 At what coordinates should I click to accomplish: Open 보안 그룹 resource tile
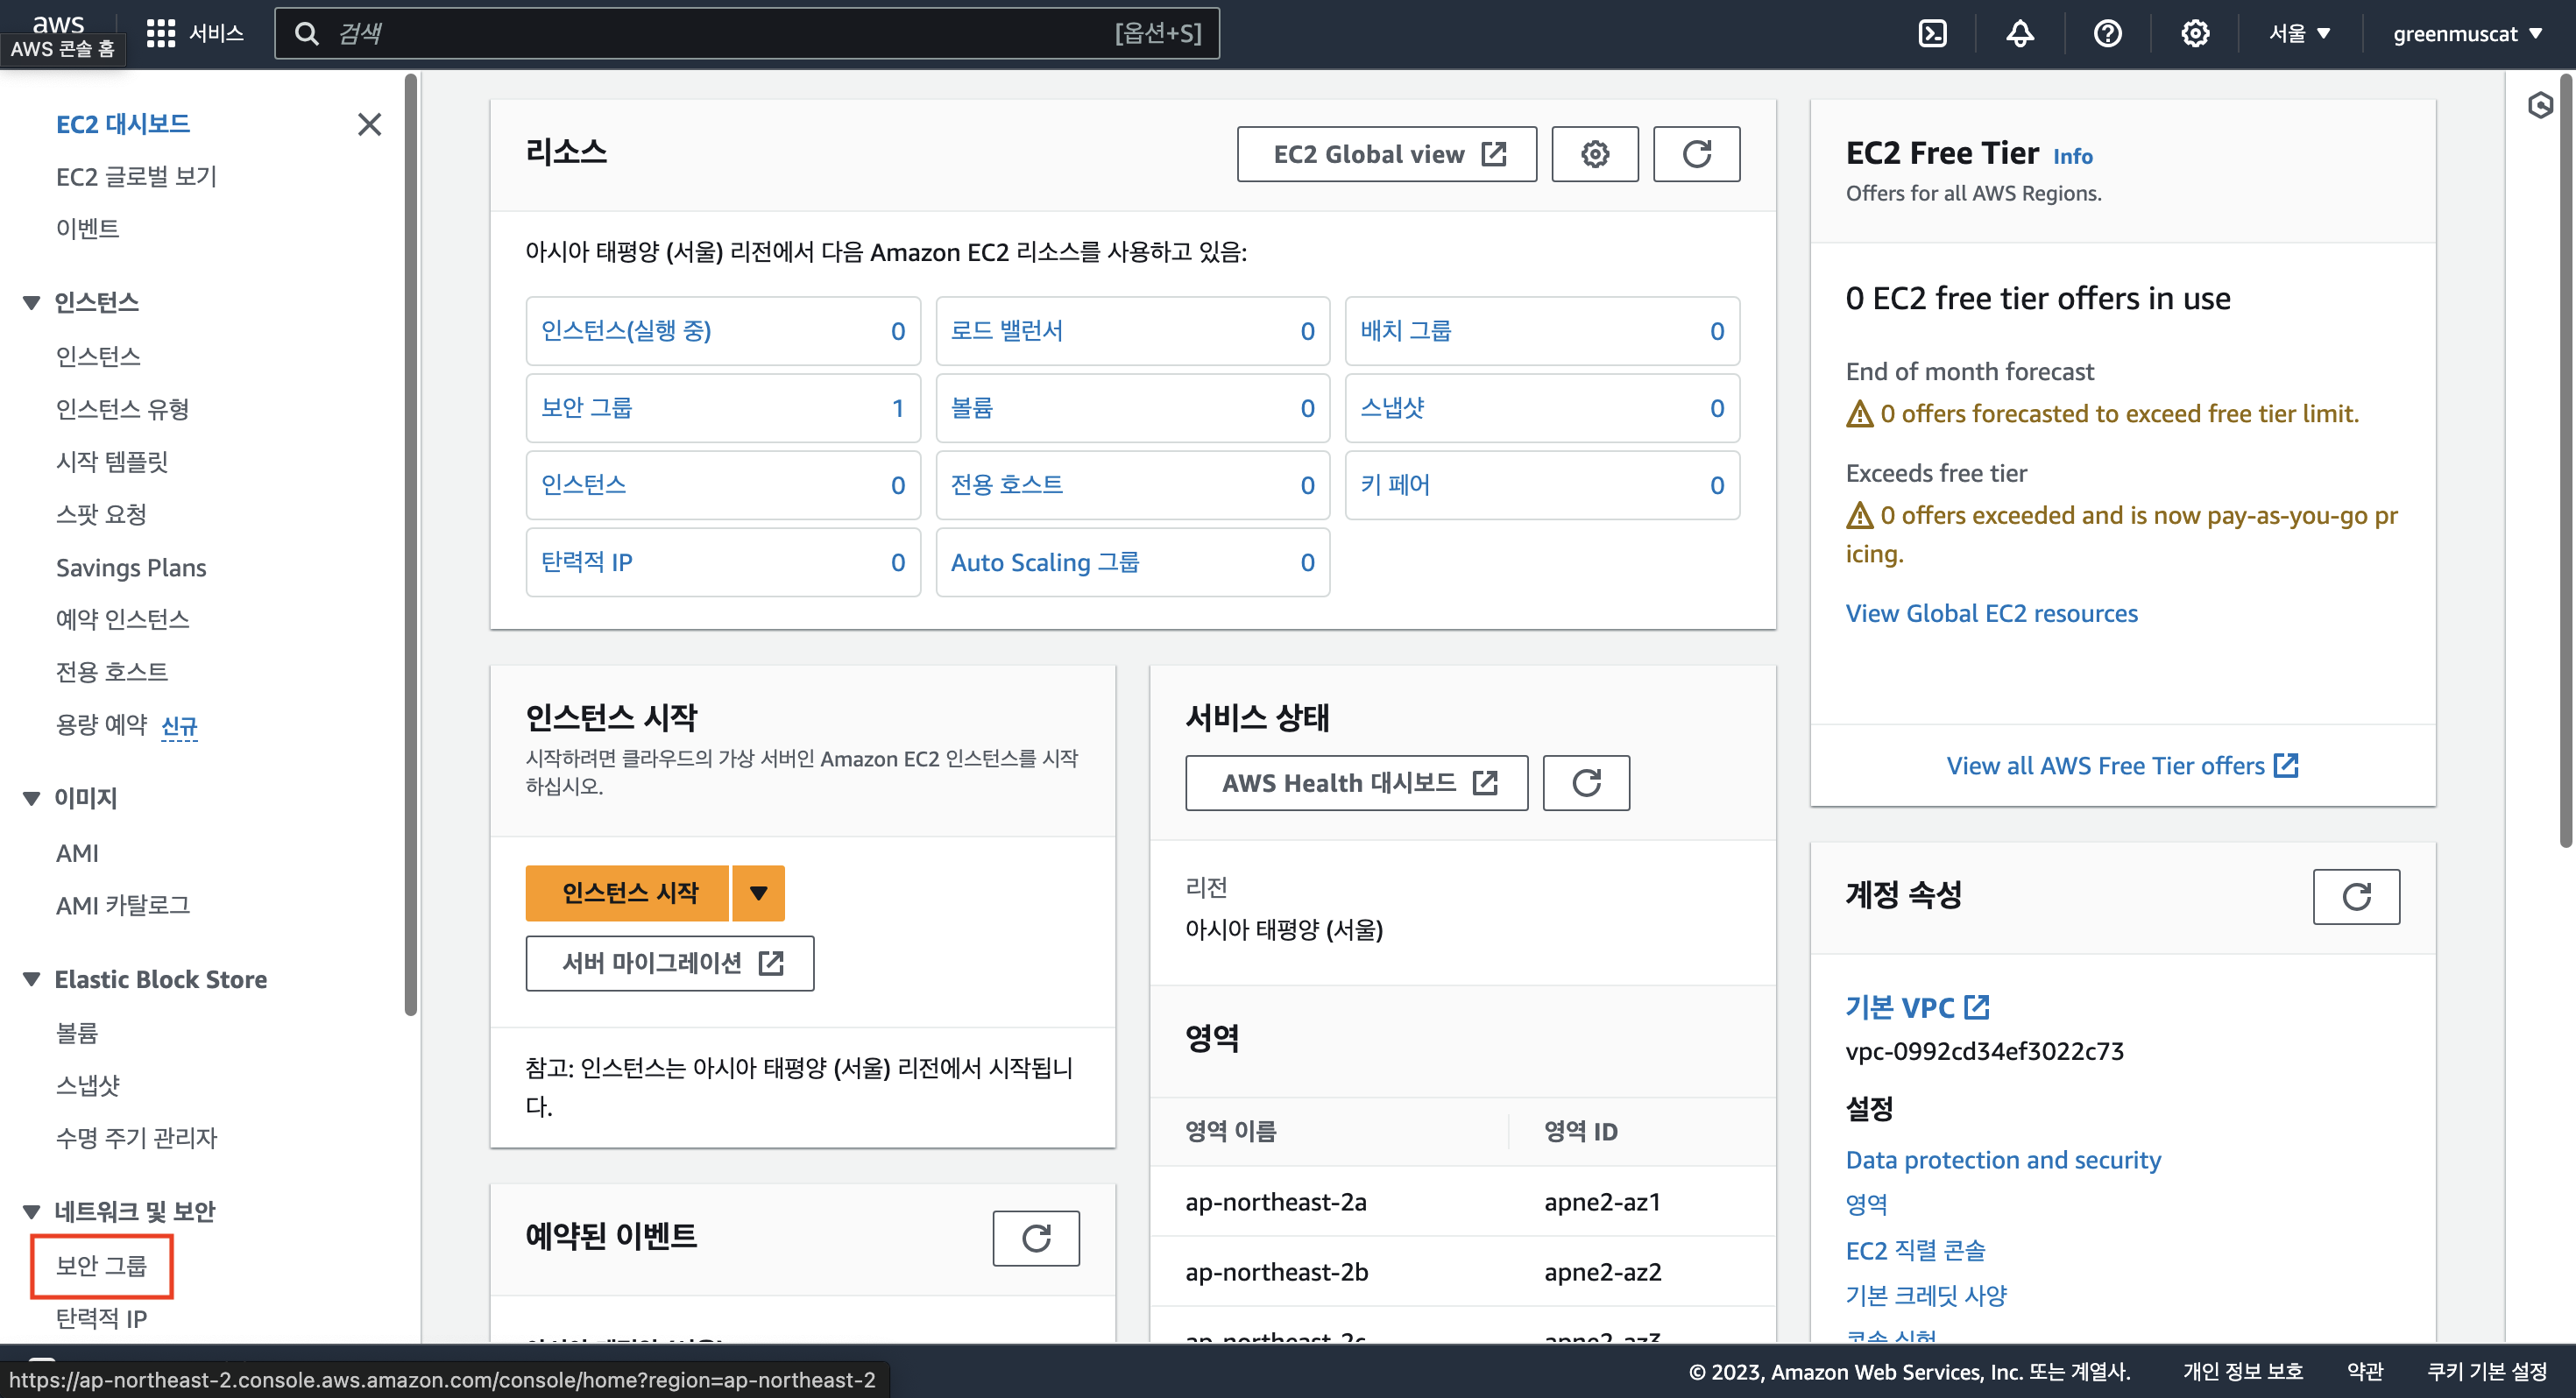723,408
